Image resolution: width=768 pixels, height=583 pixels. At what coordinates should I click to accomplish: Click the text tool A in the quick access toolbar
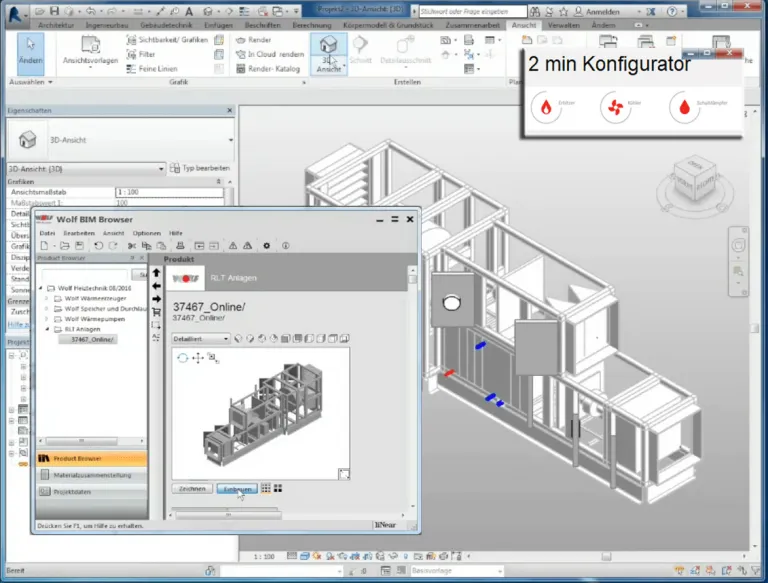189,11
